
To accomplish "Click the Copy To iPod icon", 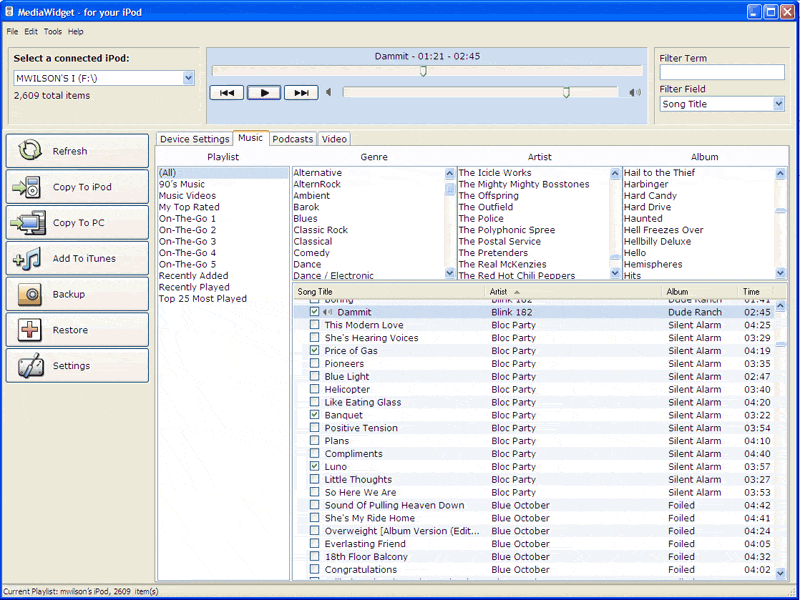I will [x=27, y=187].
